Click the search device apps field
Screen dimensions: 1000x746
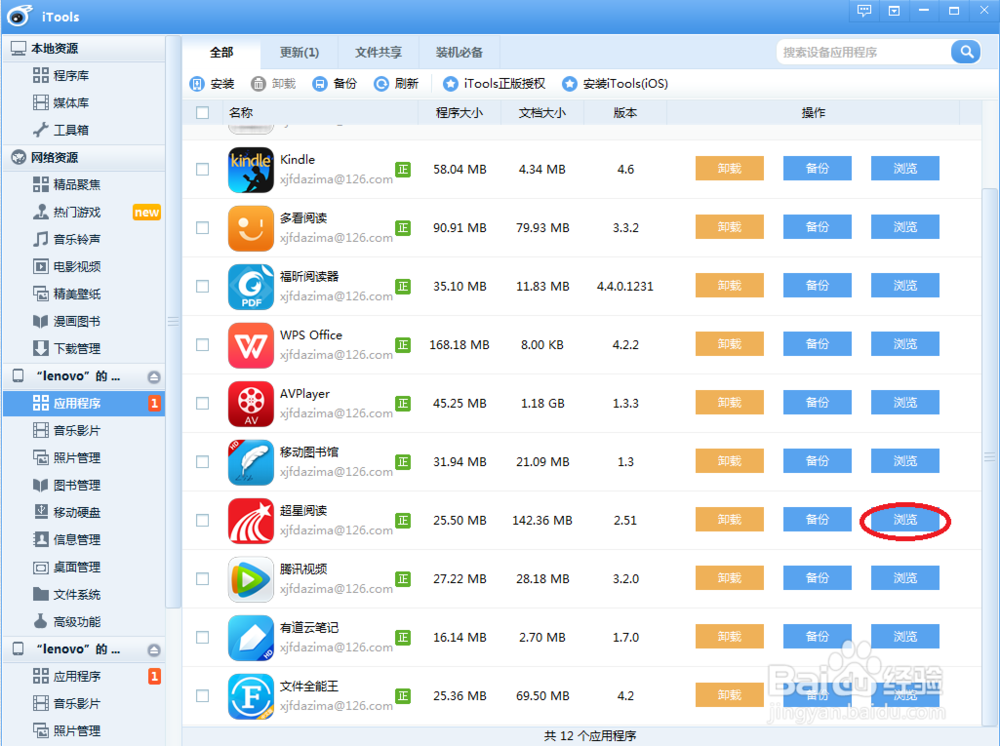864,52
